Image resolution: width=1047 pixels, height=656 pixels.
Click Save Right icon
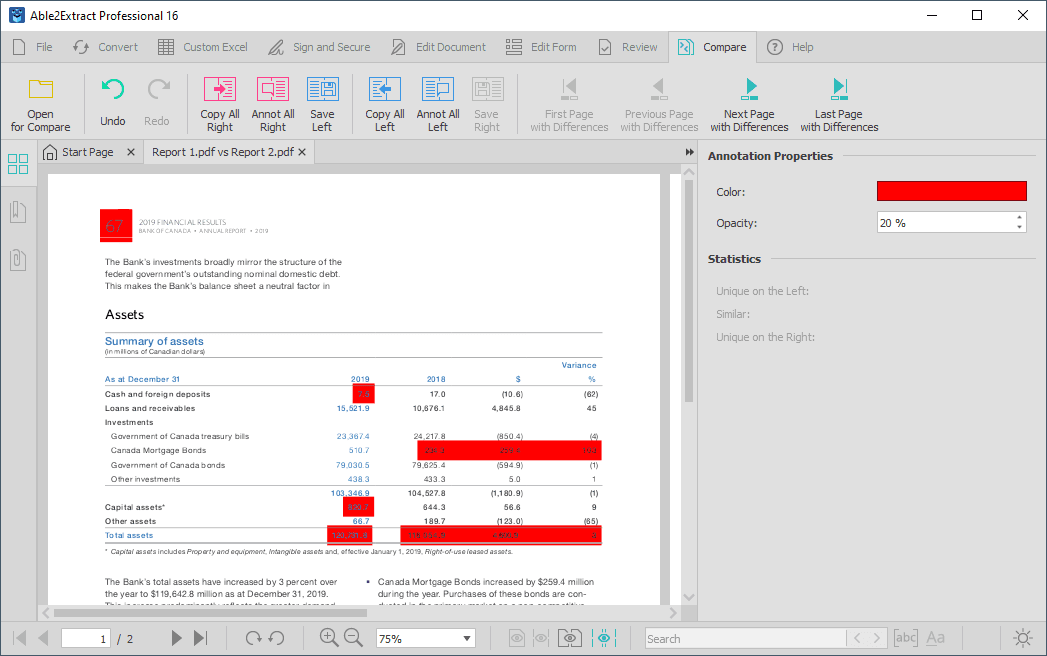click(487, 89)
